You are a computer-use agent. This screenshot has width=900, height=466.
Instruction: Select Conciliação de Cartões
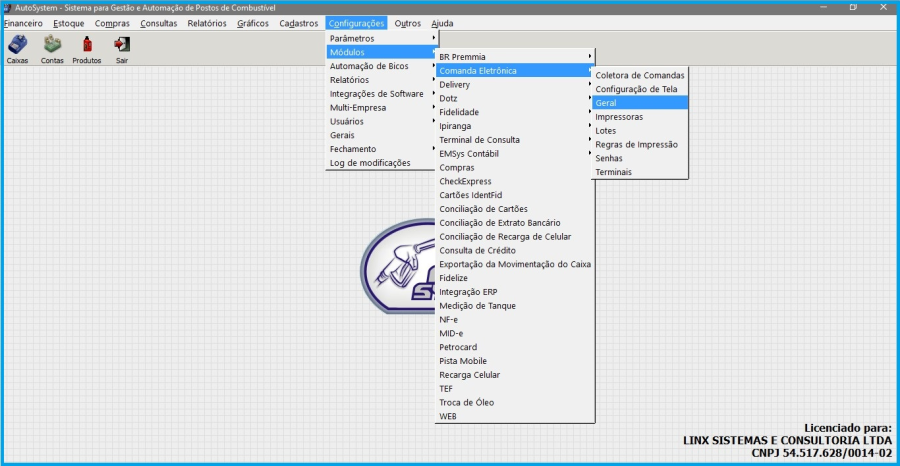tap(515, 209)
